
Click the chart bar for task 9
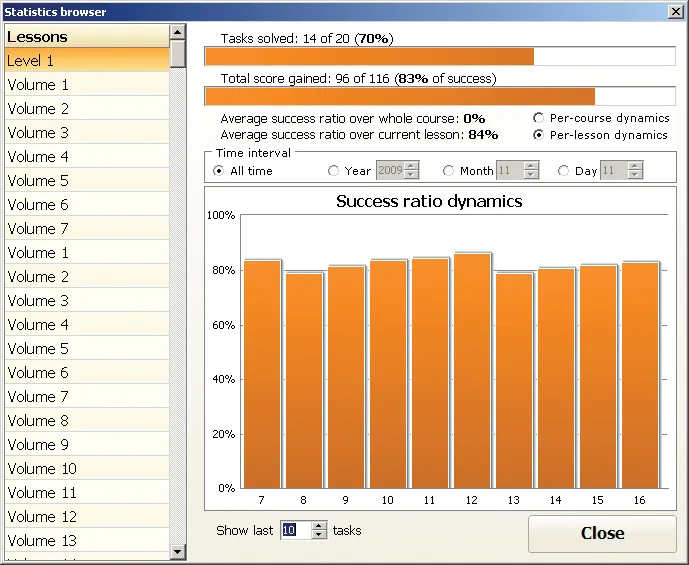(x=346, y=377)
